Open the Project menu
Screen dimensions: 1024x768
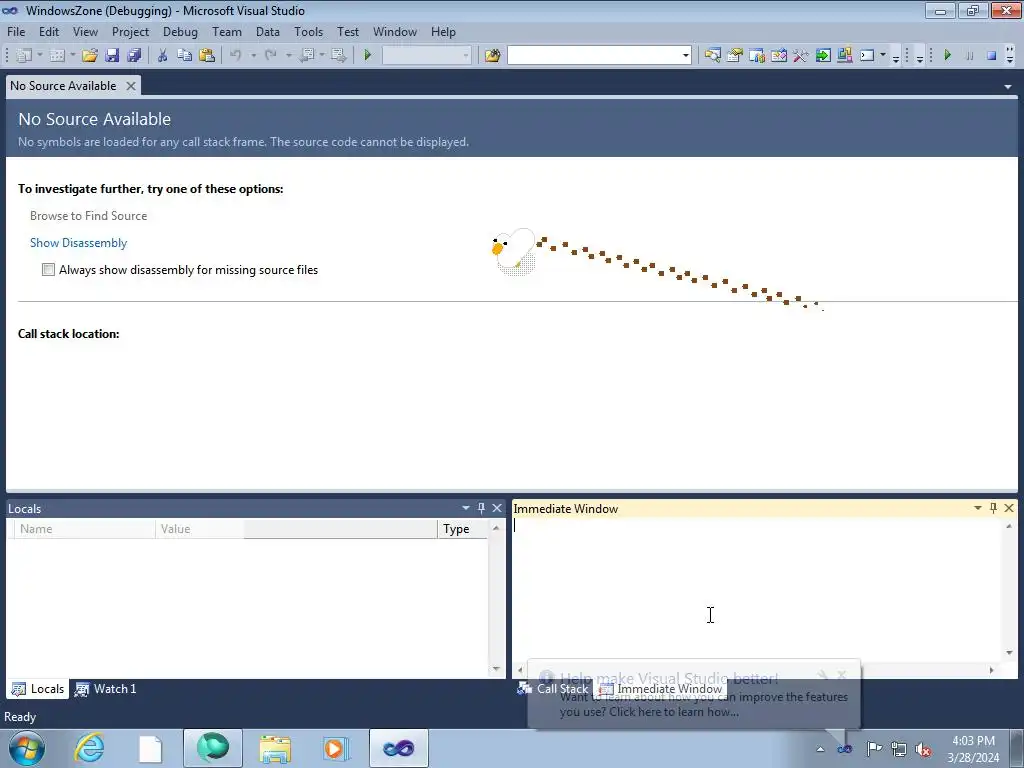coord(130,31)
